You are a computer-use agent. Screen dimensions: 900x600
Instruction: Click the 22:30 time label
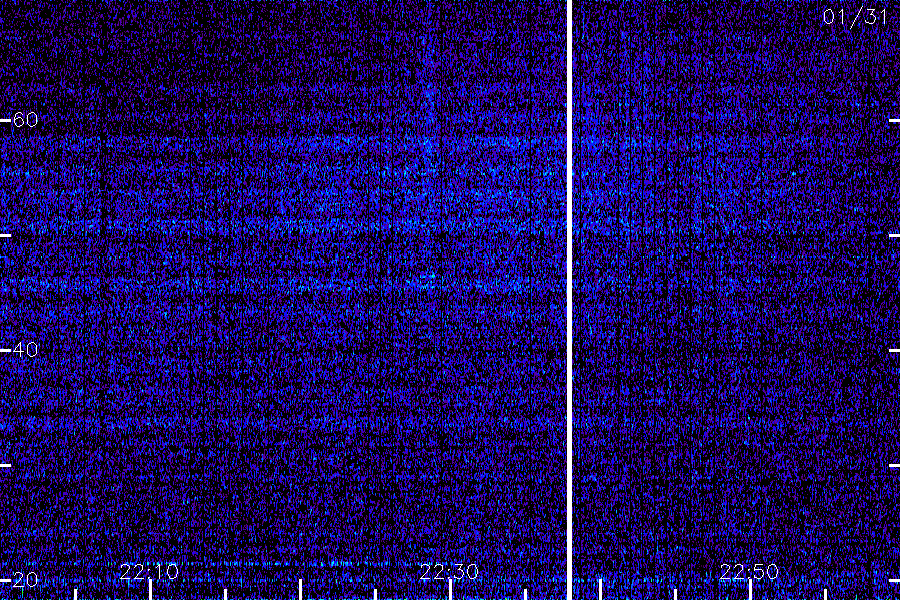pyautogui.click(x=449, y=572)
